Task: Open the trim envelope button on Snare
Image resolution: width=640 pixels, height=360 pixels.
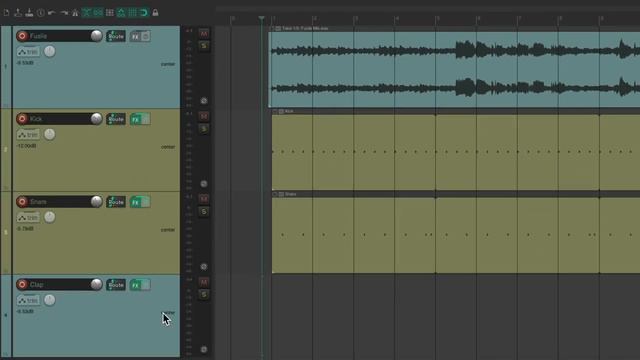Action: (28, 218)
